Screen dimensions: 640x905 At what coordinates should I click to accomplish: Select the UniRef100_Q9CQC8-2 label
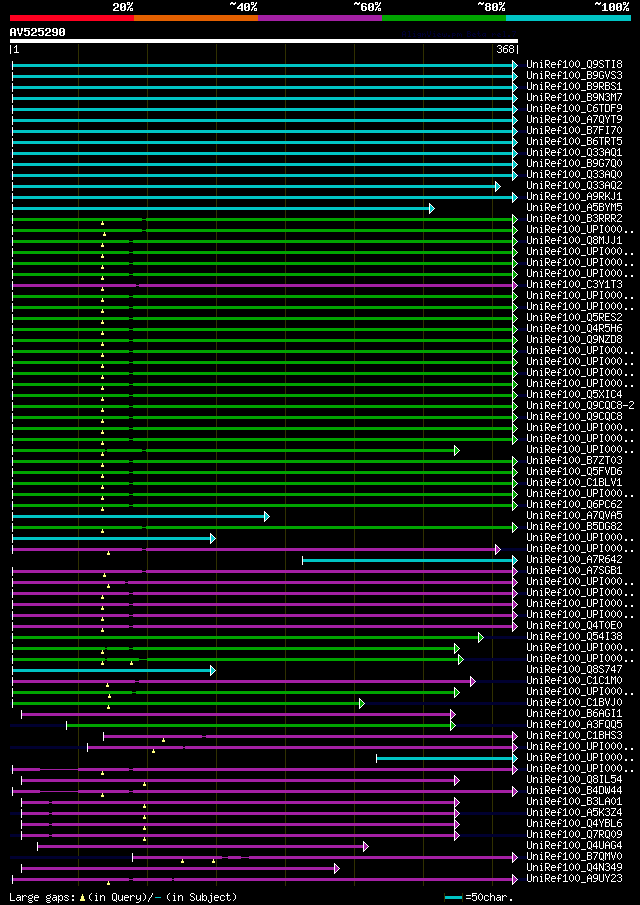coord(580,405)
